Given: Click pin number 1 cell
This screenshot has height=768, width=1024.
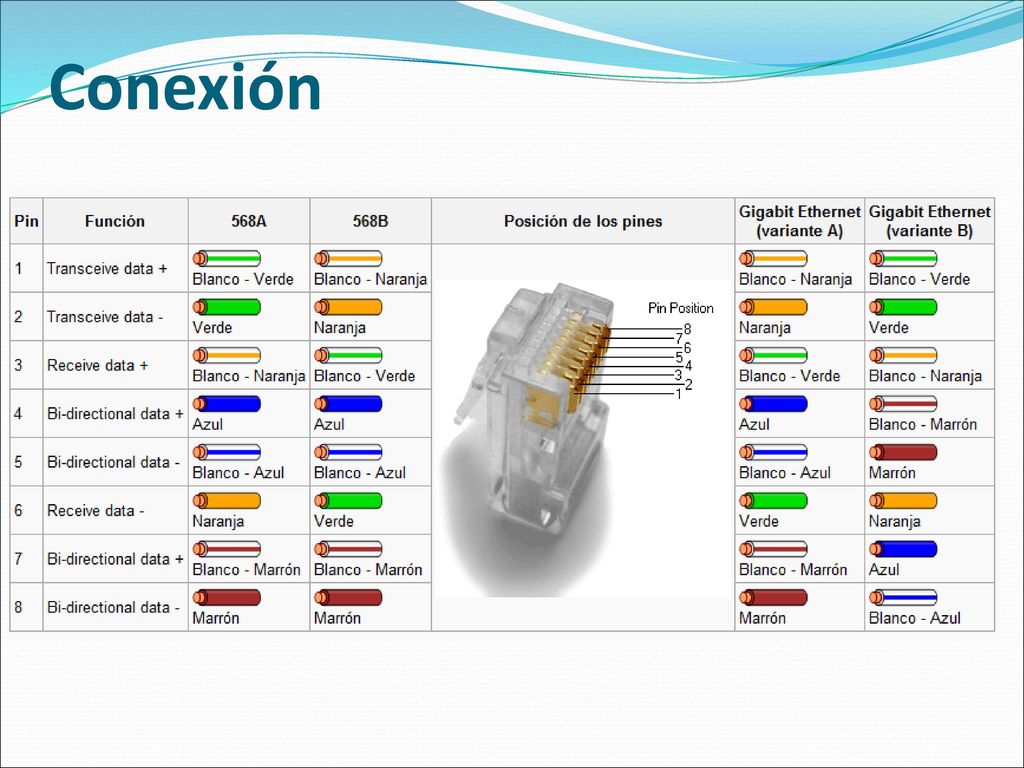Looking at the screenshot, I should coord(26,268).
